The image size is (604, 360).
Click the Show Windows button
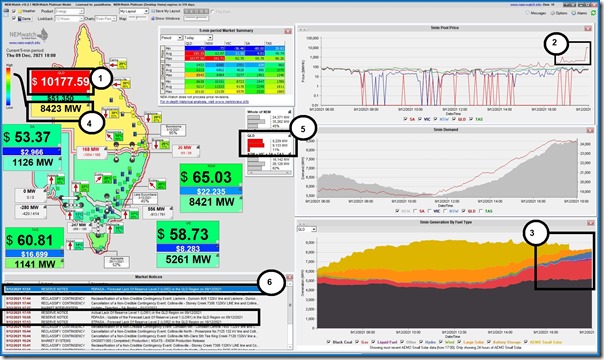(166, 18)
